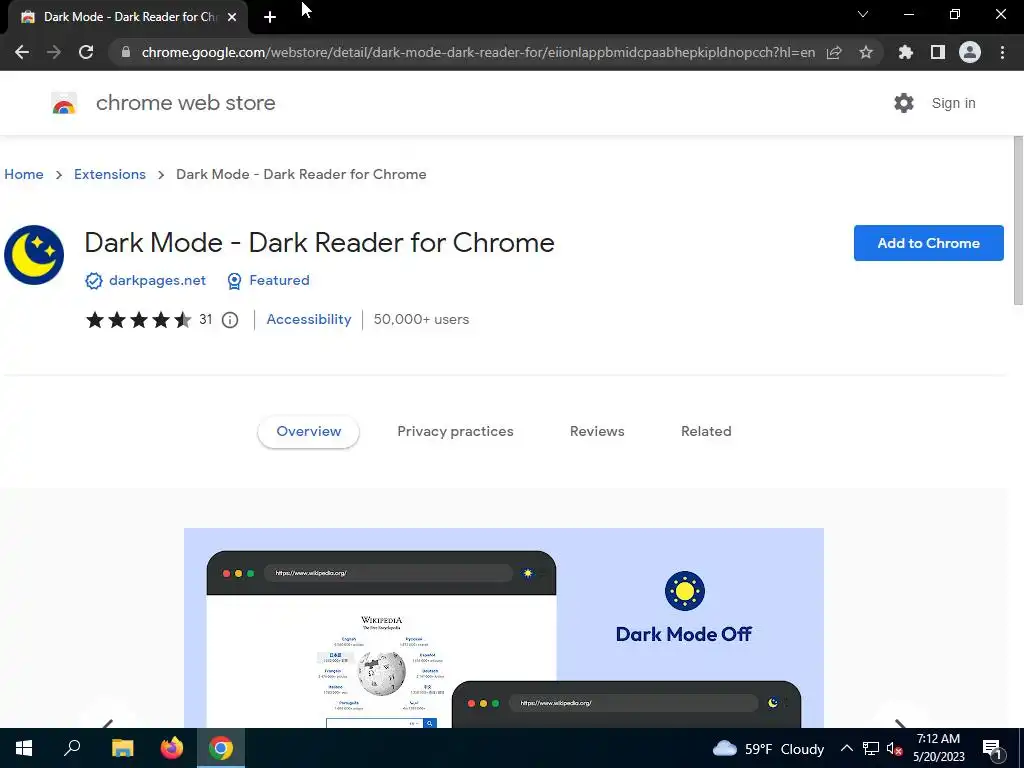Click the Dark Mode Off screenshot
The image size is (1024, 768).
tap(504, 628)
